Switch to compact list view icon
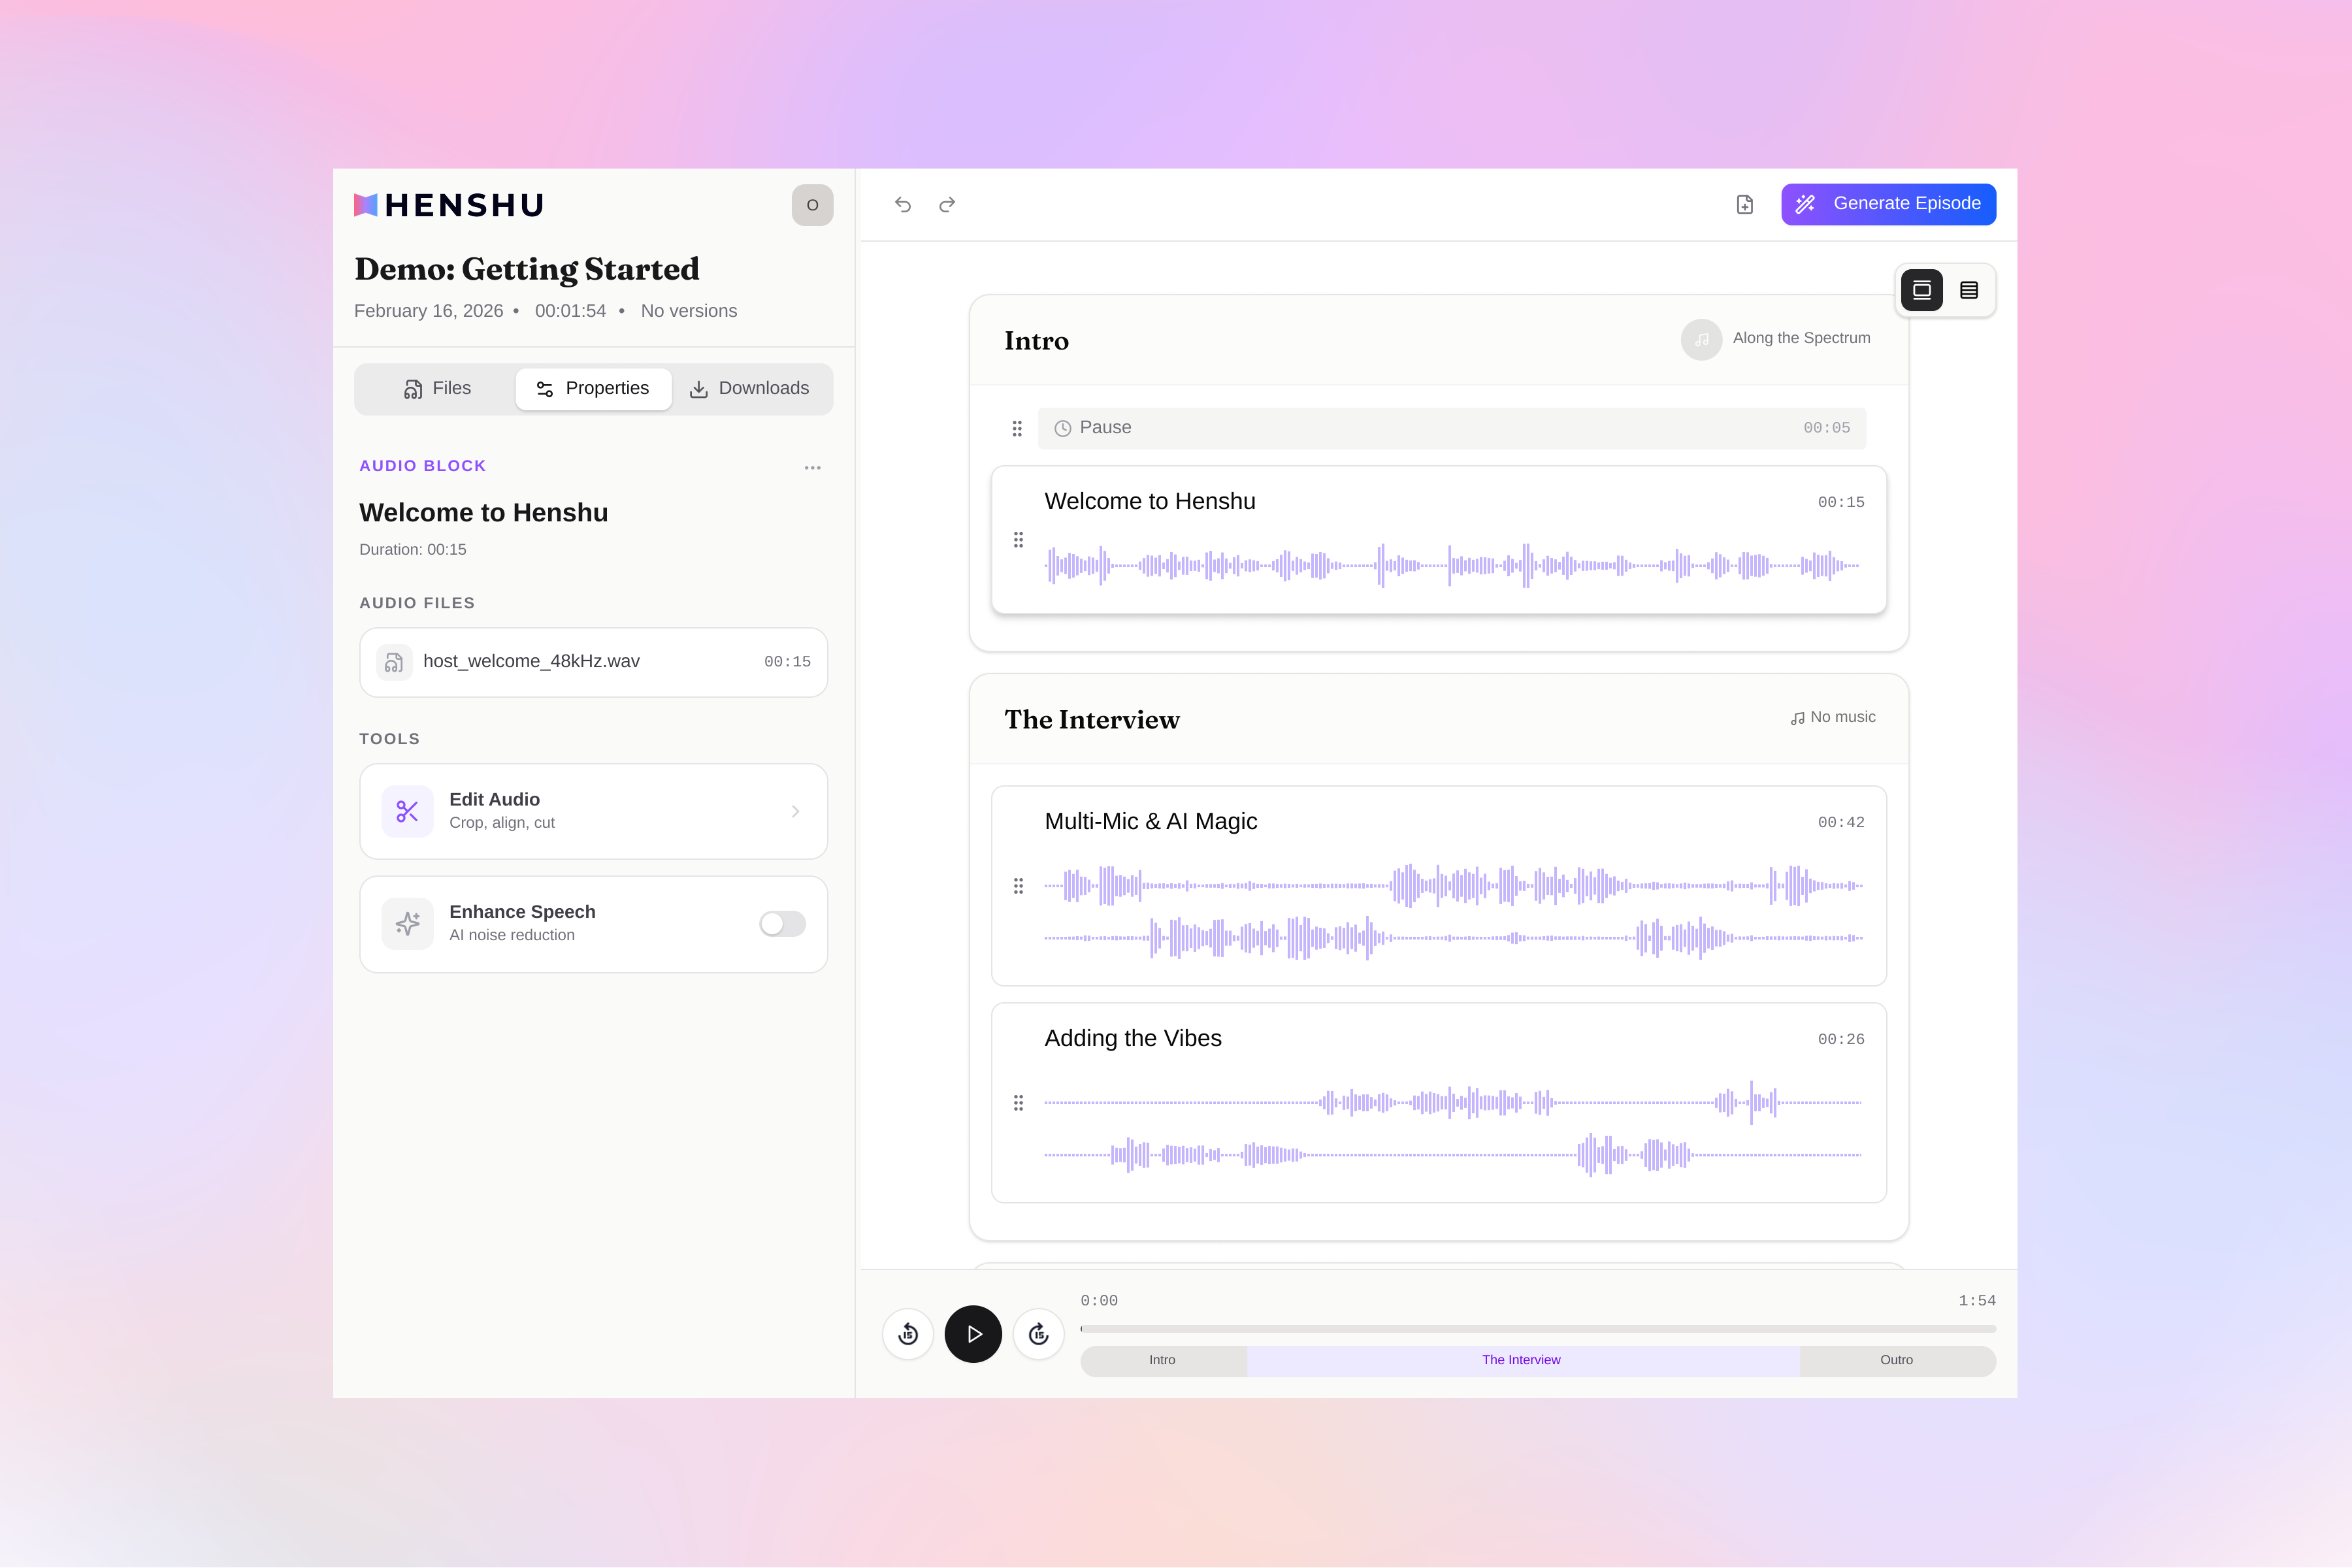This screenshot has height=1568, width=2352. 1968,291
